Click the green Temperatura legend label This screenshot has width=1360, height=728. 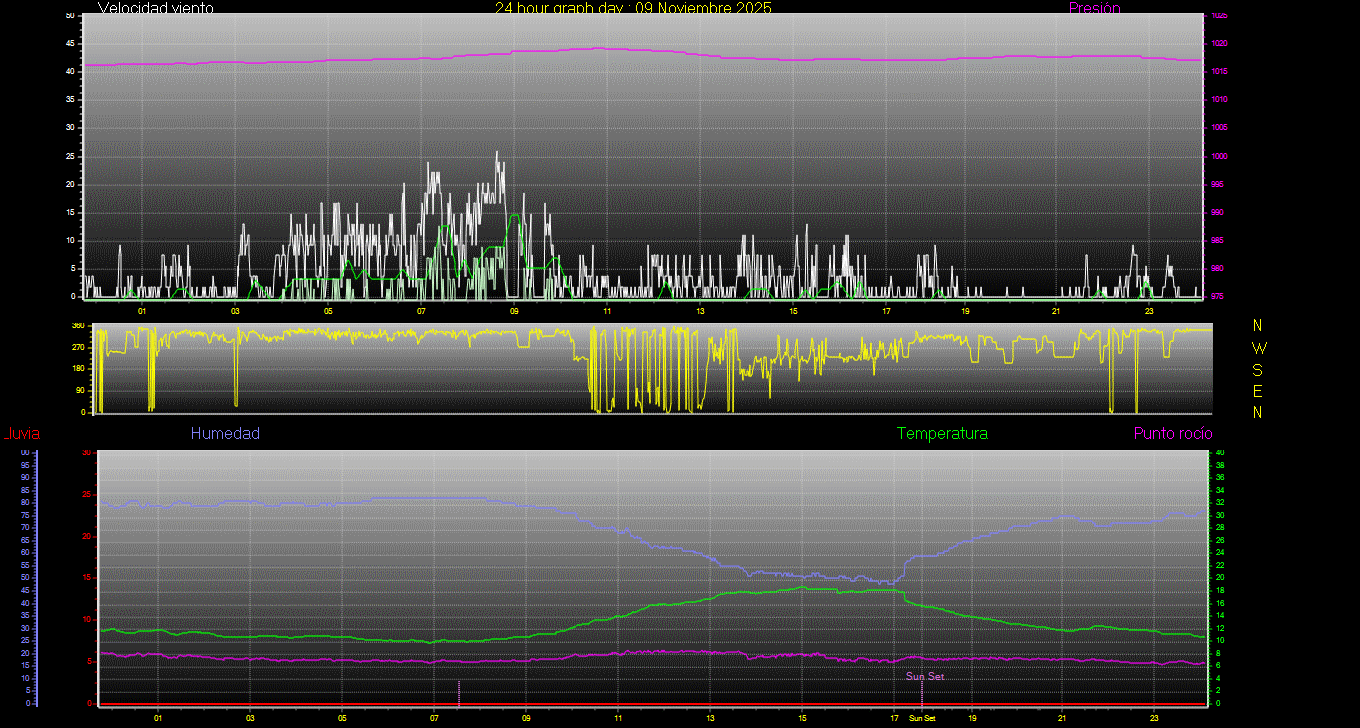point(942,434)
